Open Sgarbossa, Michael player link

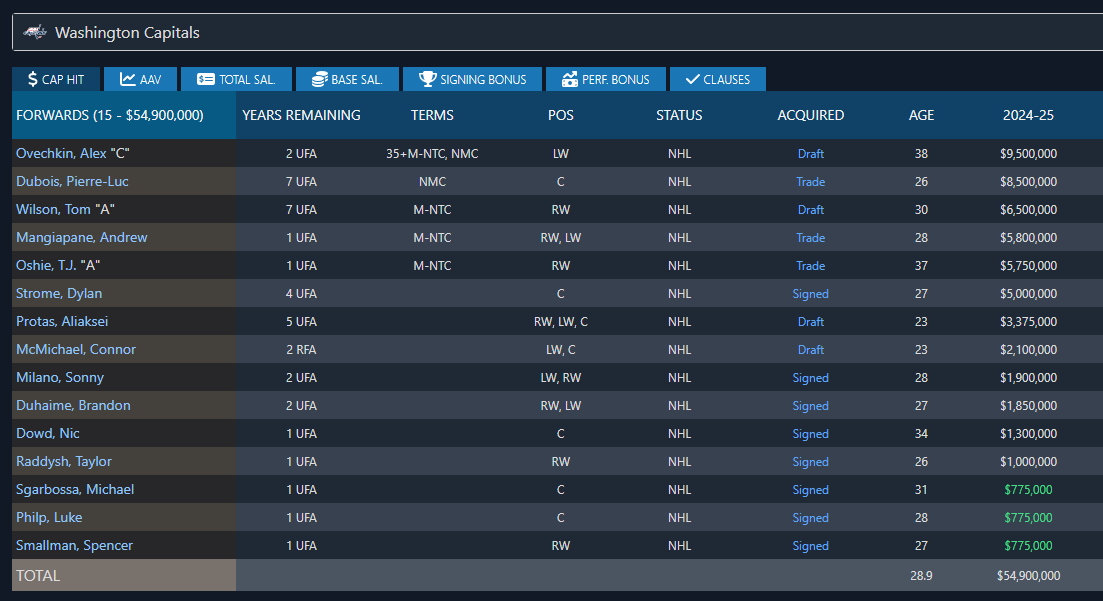pos(75,490)
